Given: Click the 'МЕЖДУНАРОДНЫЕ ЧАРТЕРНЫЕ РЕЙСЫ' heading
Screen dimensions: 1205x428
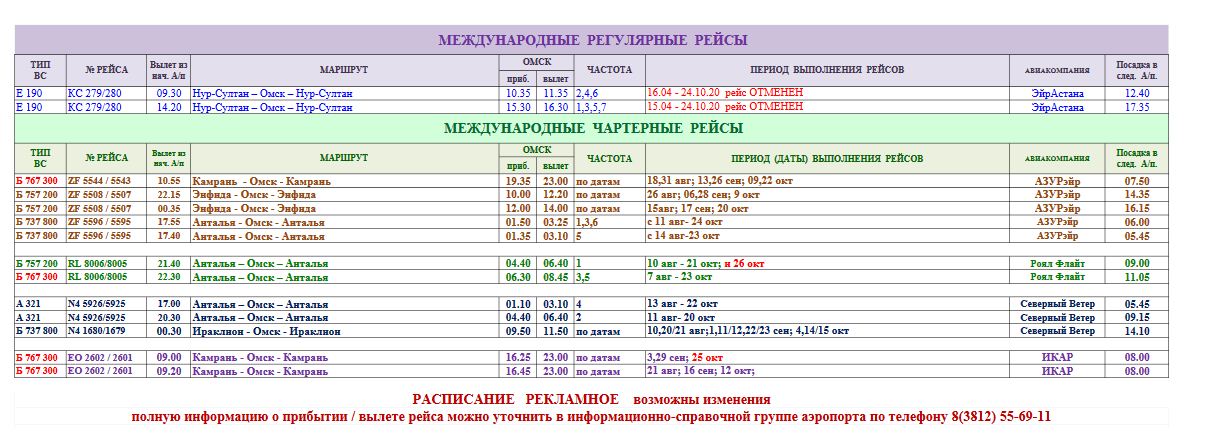Looking at the screenshot, I should (x=593, y=129).
